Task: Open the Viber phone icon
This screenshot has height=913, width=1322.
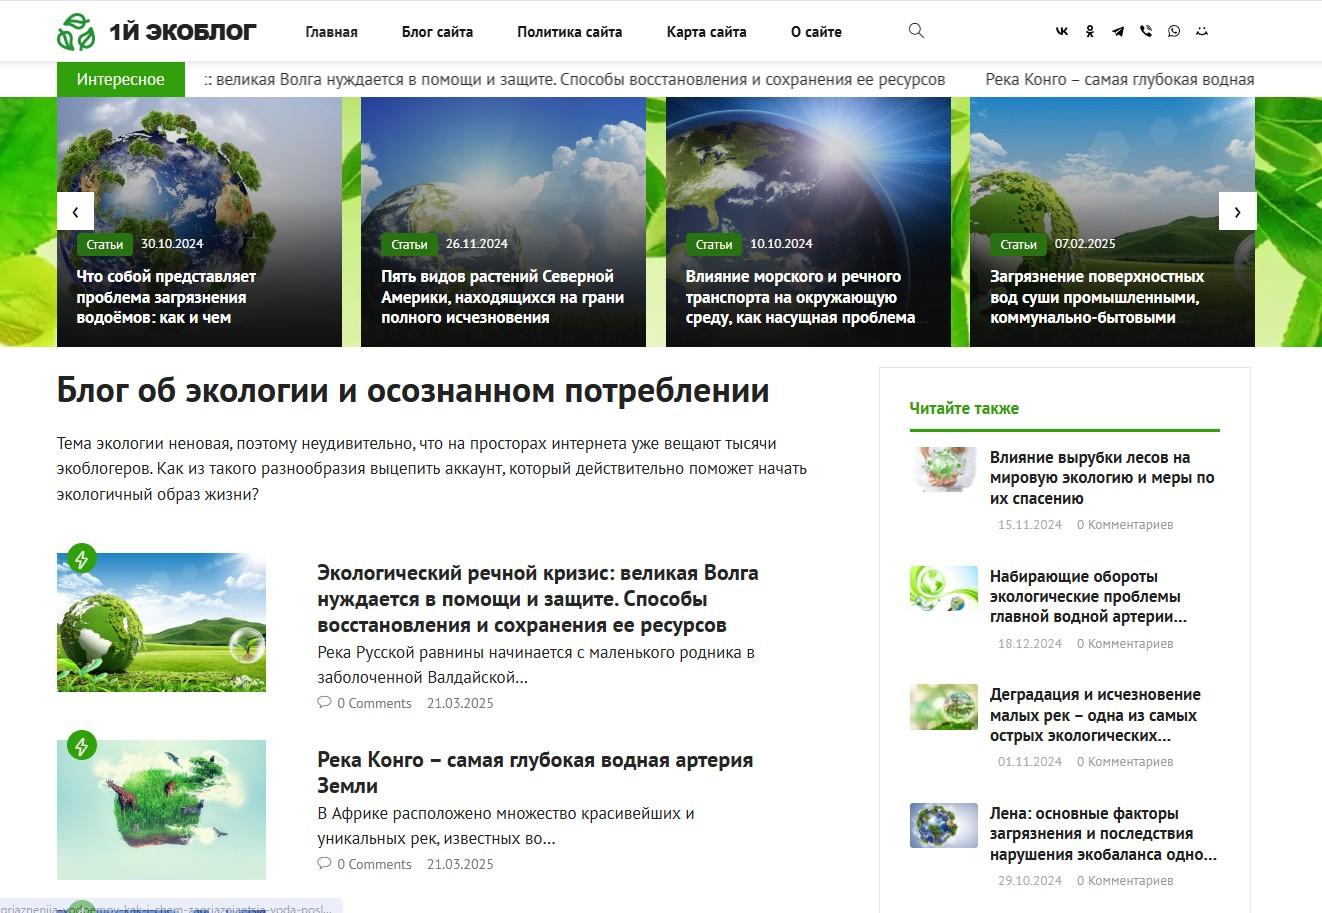Action: pos(1146,31)
